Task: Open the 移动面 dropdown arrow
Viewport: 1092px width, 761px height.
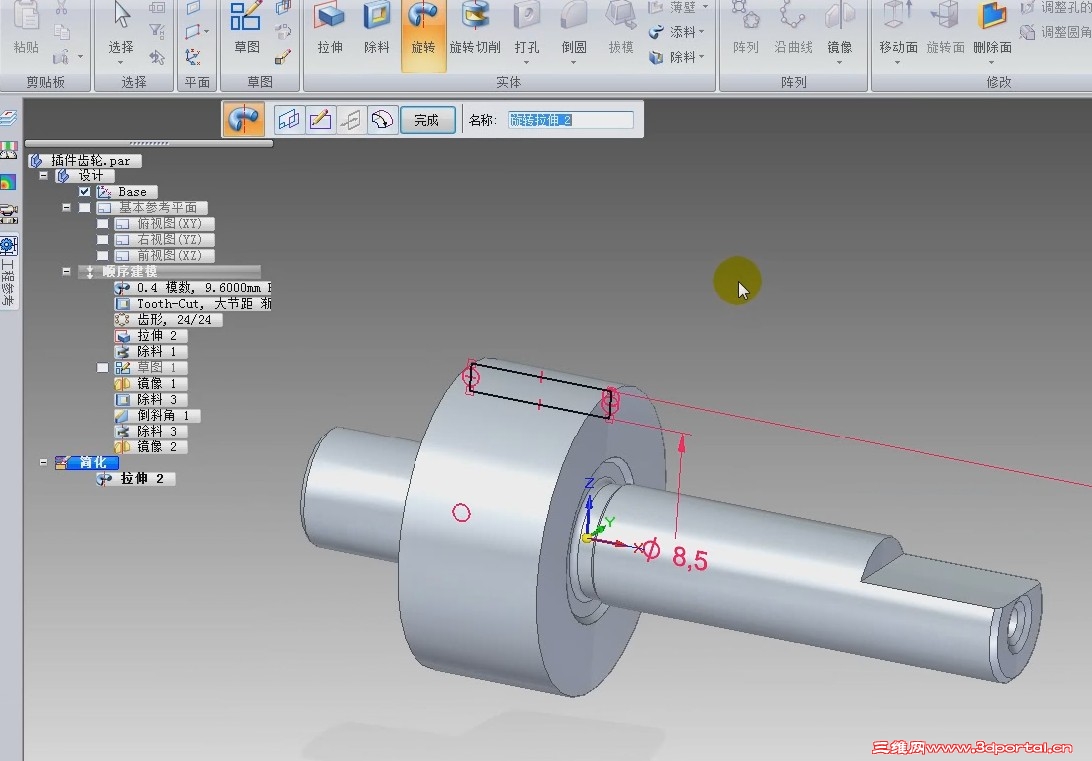Action: [x=898, y=63]
